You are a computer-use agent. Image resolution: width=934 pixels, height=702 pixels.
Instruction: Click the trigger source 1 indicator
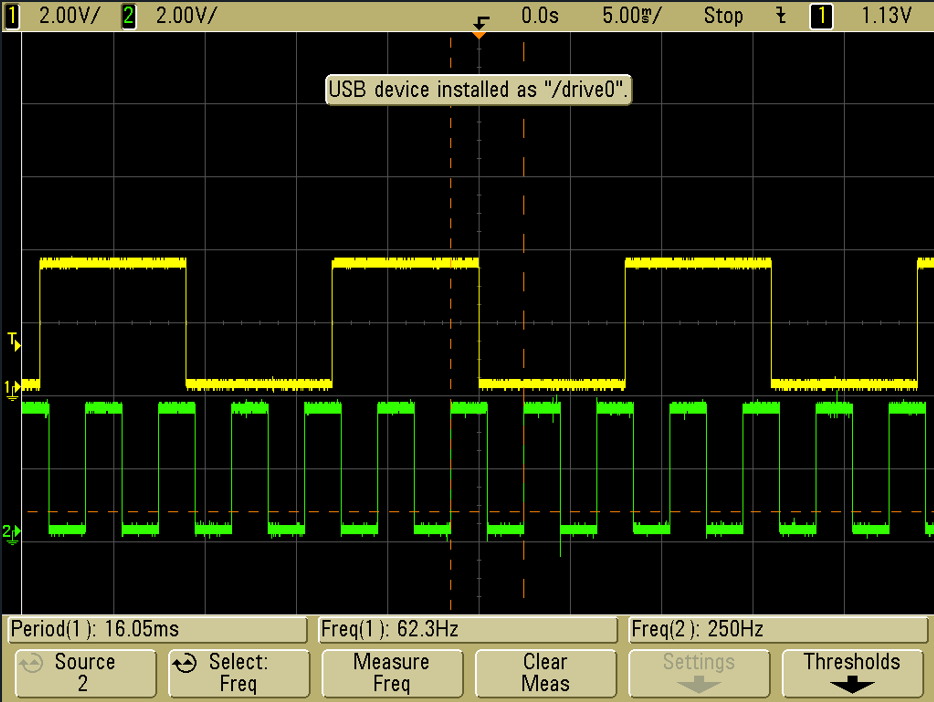820,16
